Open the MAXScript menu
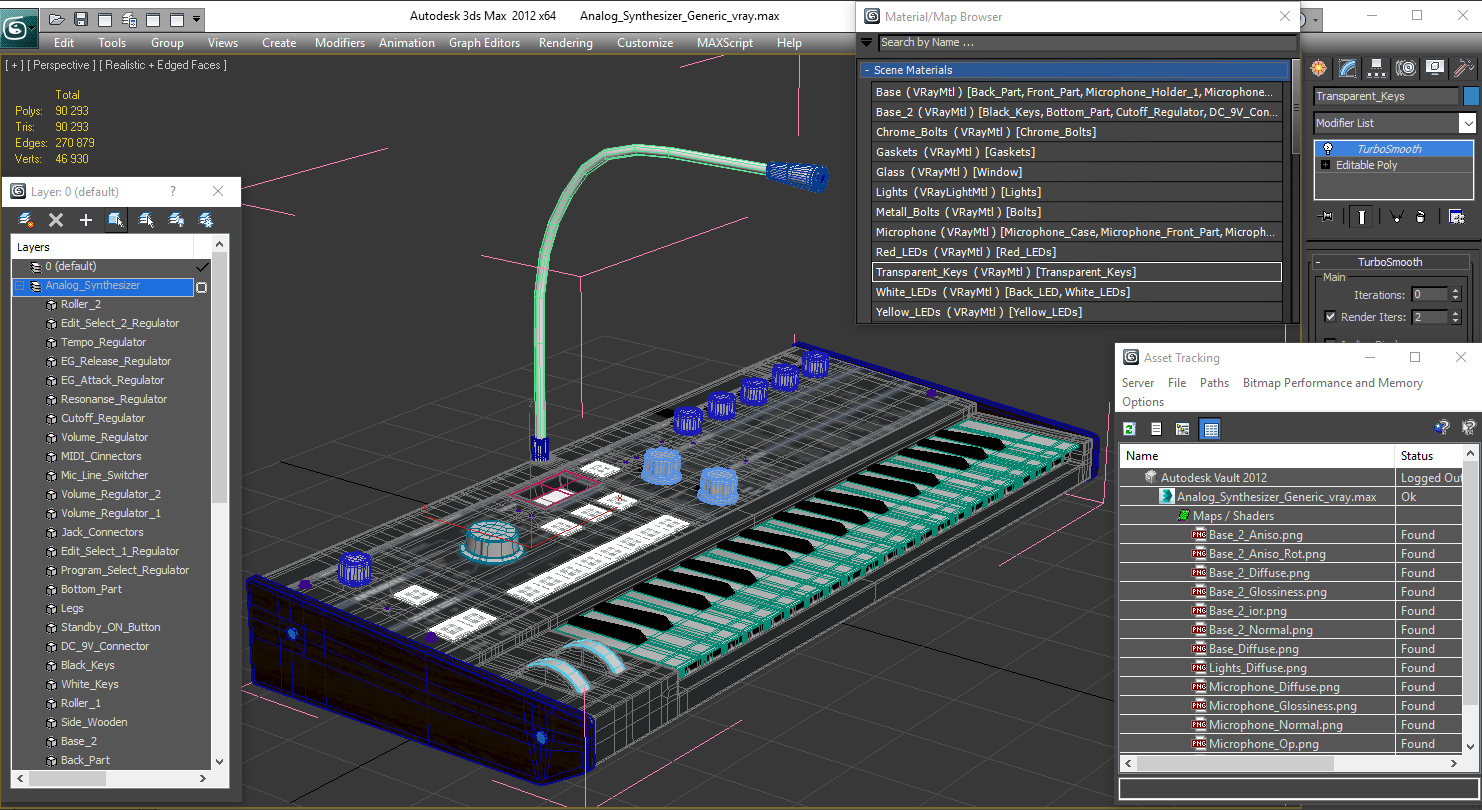This screenshot has width=1482, height=810. (725, 43)
